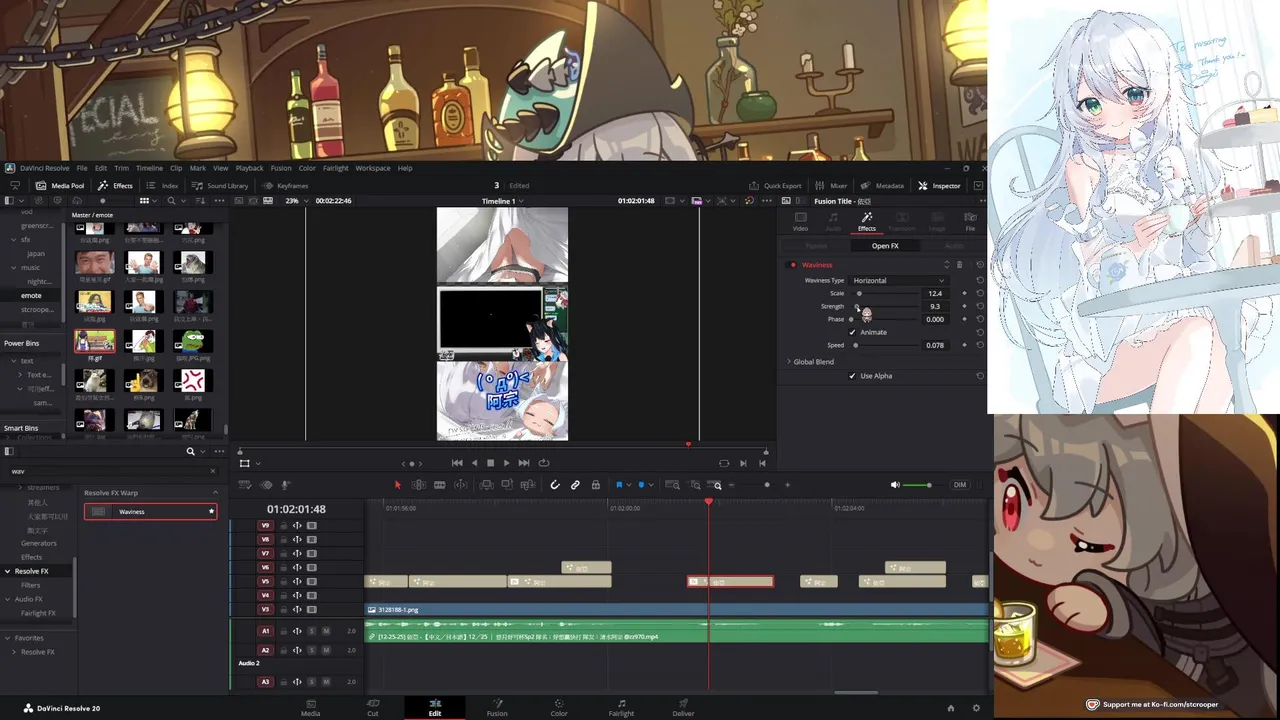Toggle the Media Pool button

[60, 185]
